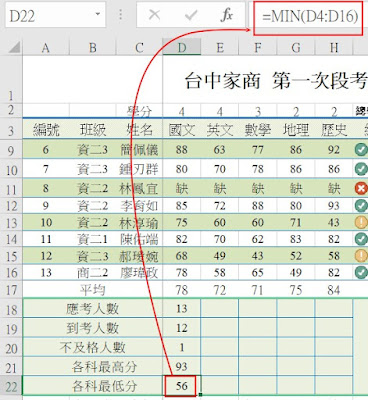368x400 pixels.
Task: Click the Enter checkmark icon in formula bar
Action: (191, 15)
